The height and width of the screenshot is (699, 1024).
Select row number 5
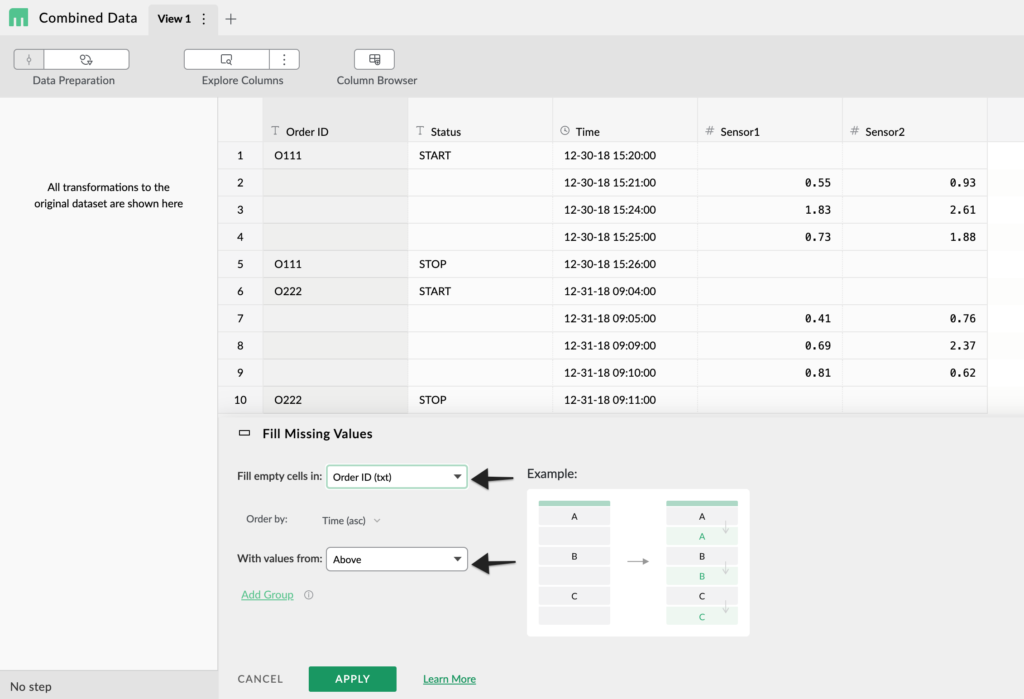click(240, 264)
